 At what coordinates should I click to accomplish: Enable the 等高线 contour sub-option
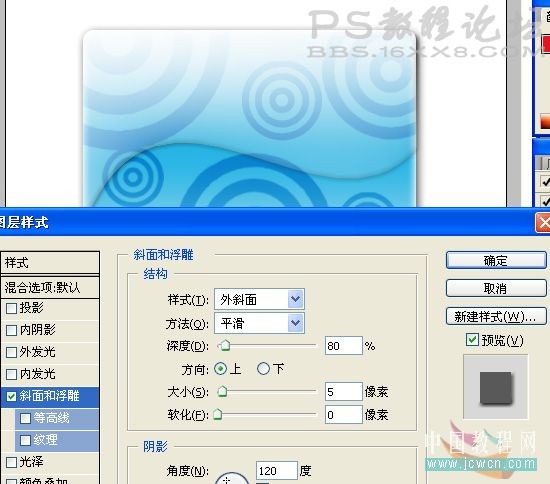point(25,418)
